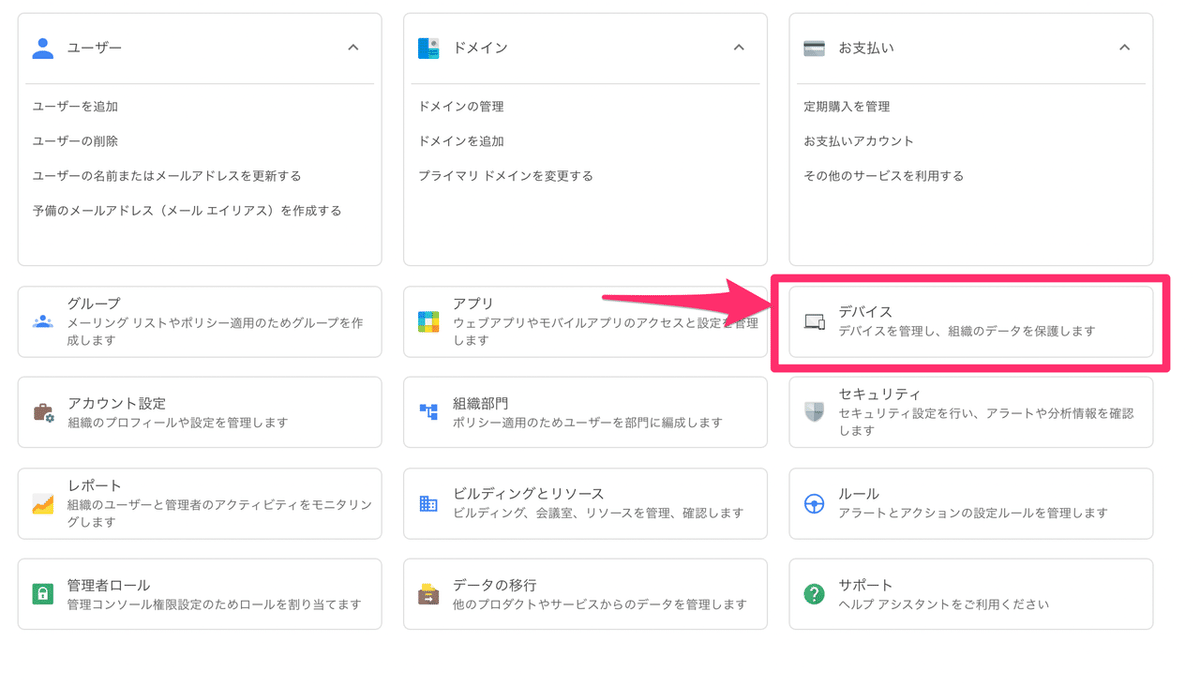Open the ユーザーの削除 link
The width and height of the screenshot is (1200, 683).
pyautogui.click(x=75, y=141)
